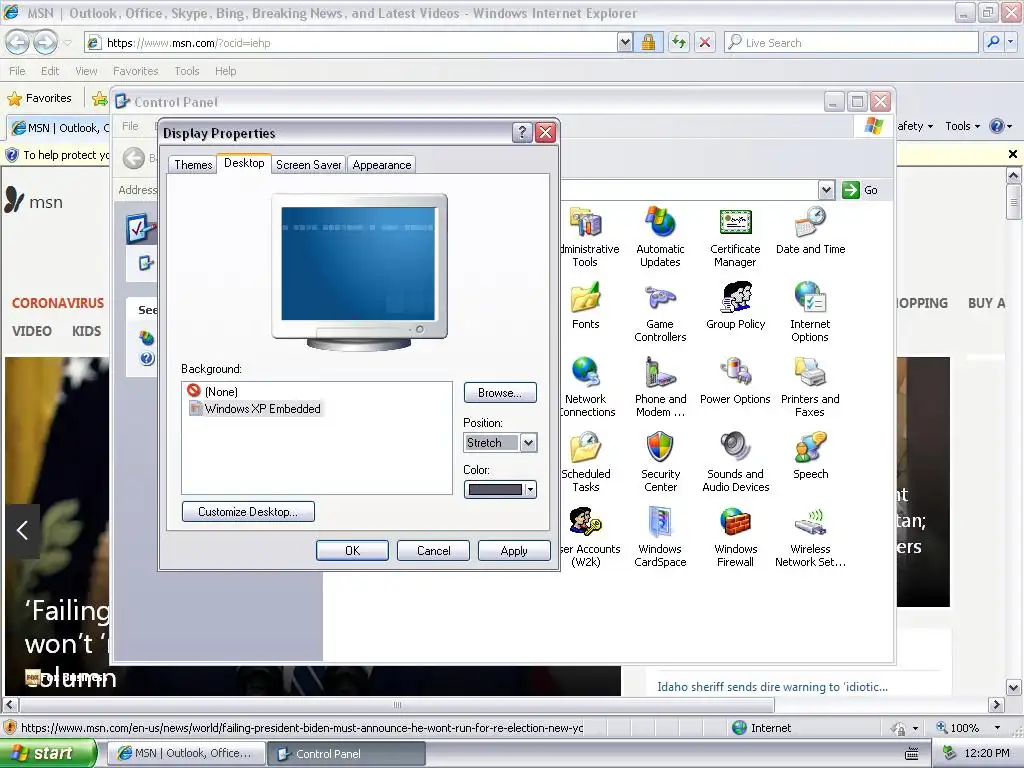1024x768 pixels.
Task: Open Windows CardSpace icon
Action: pos(660,537)
